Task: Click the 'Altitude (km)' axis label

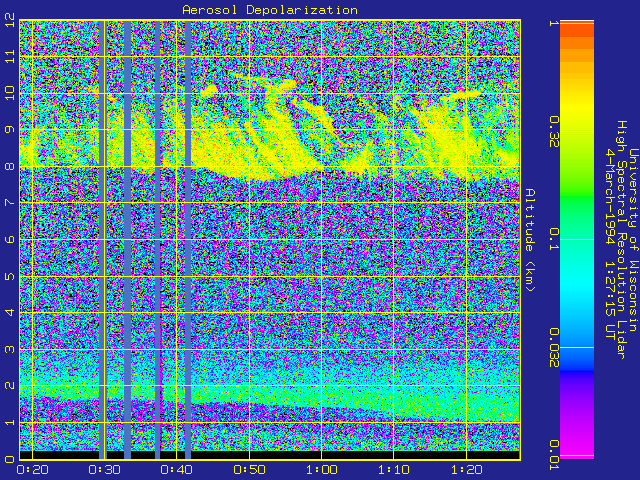Action: coord(530,240)
